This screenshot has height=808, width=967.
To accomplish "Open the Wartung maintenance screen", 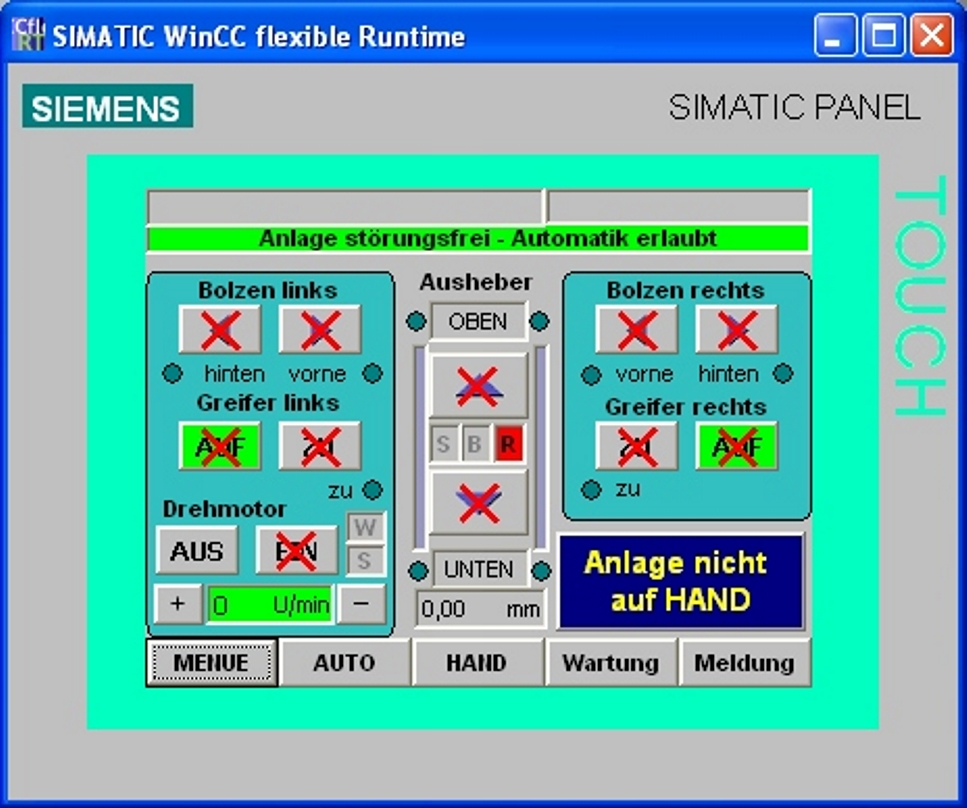I will tap(611, 663).
